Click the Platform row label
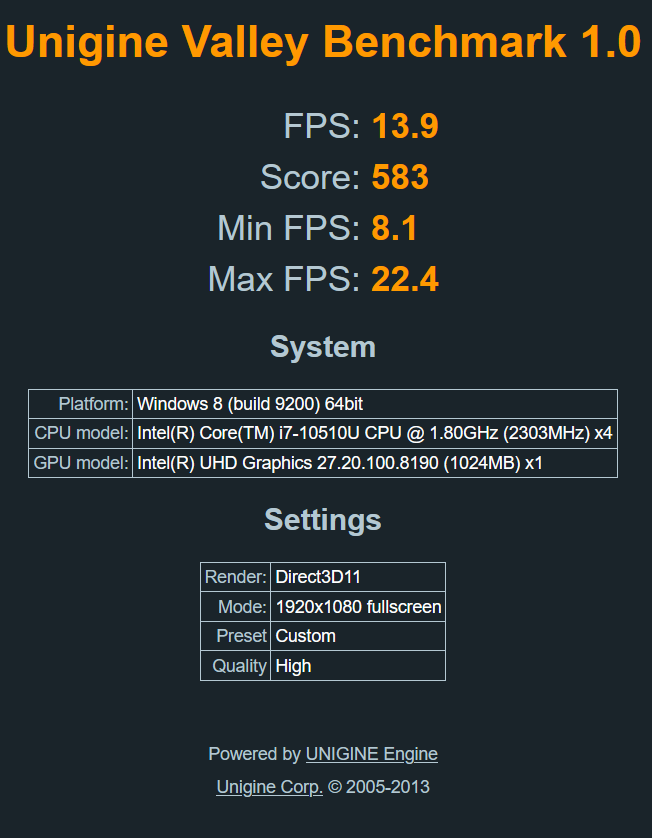This screenshot has width=652, height=838. point(93,404)
